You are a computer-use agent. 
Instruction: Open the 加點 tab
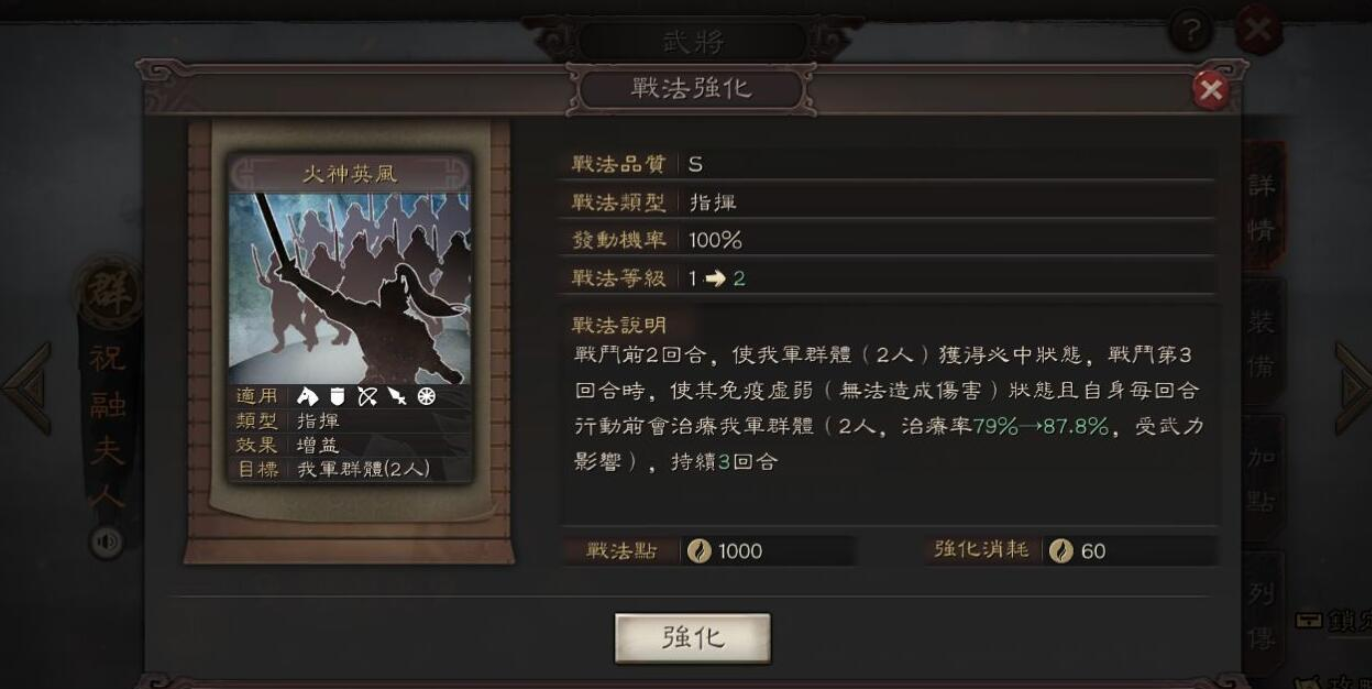(1262, 480)
